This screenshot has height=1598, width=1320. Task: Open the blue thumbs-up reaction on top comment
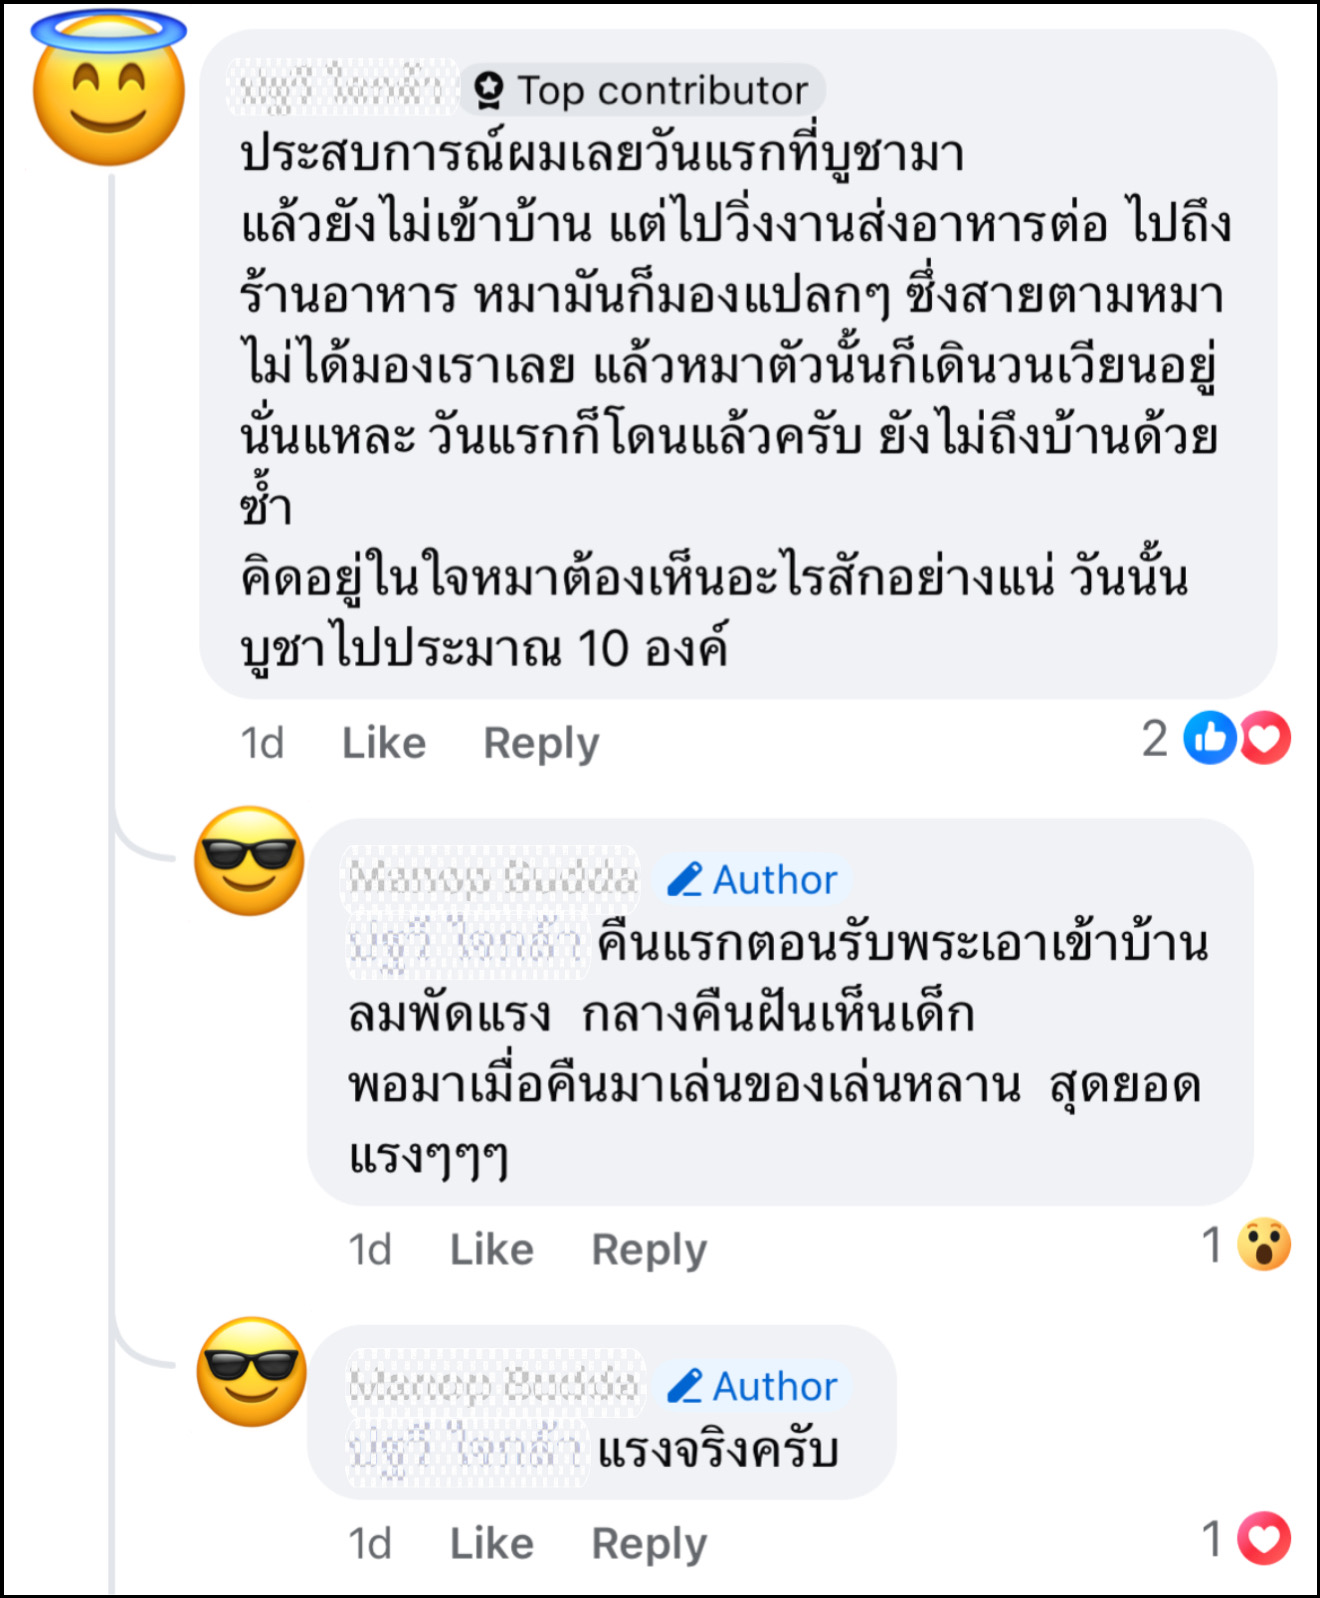coord(1209,738)
